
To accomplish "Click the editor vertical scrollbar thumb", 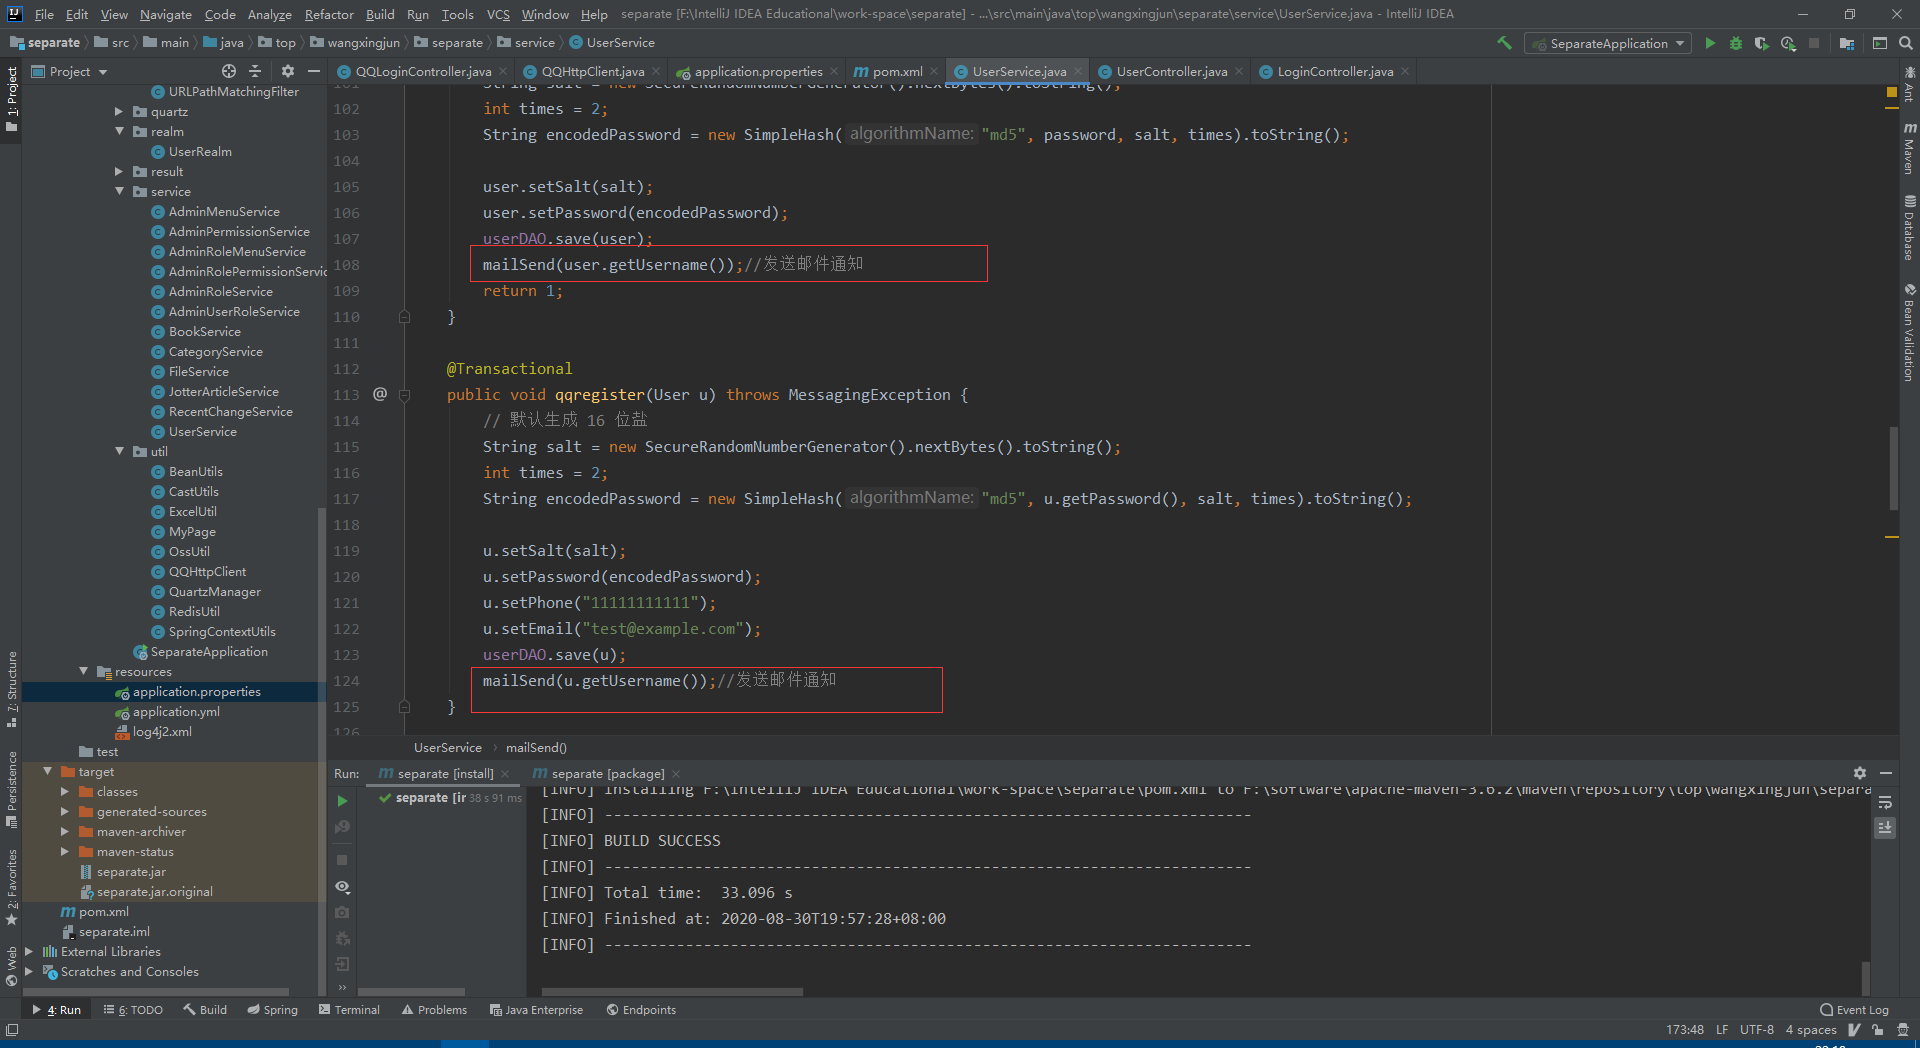I will pos(1893,468).
